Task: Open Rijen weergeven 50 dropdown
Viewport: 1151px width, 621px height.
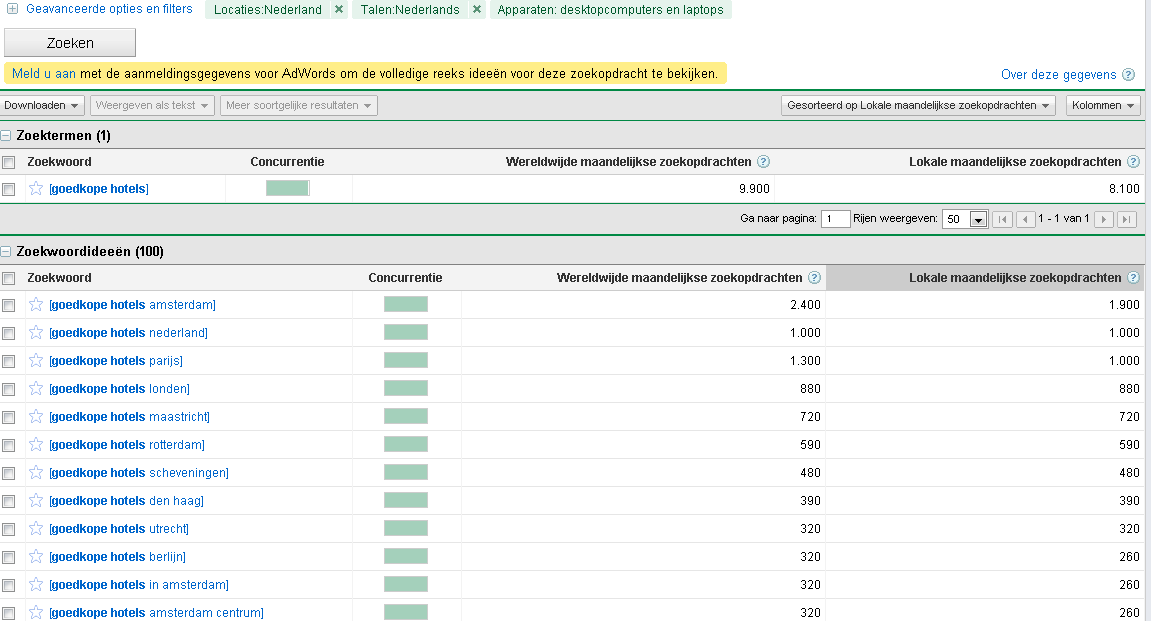Action: click(965, 219)
